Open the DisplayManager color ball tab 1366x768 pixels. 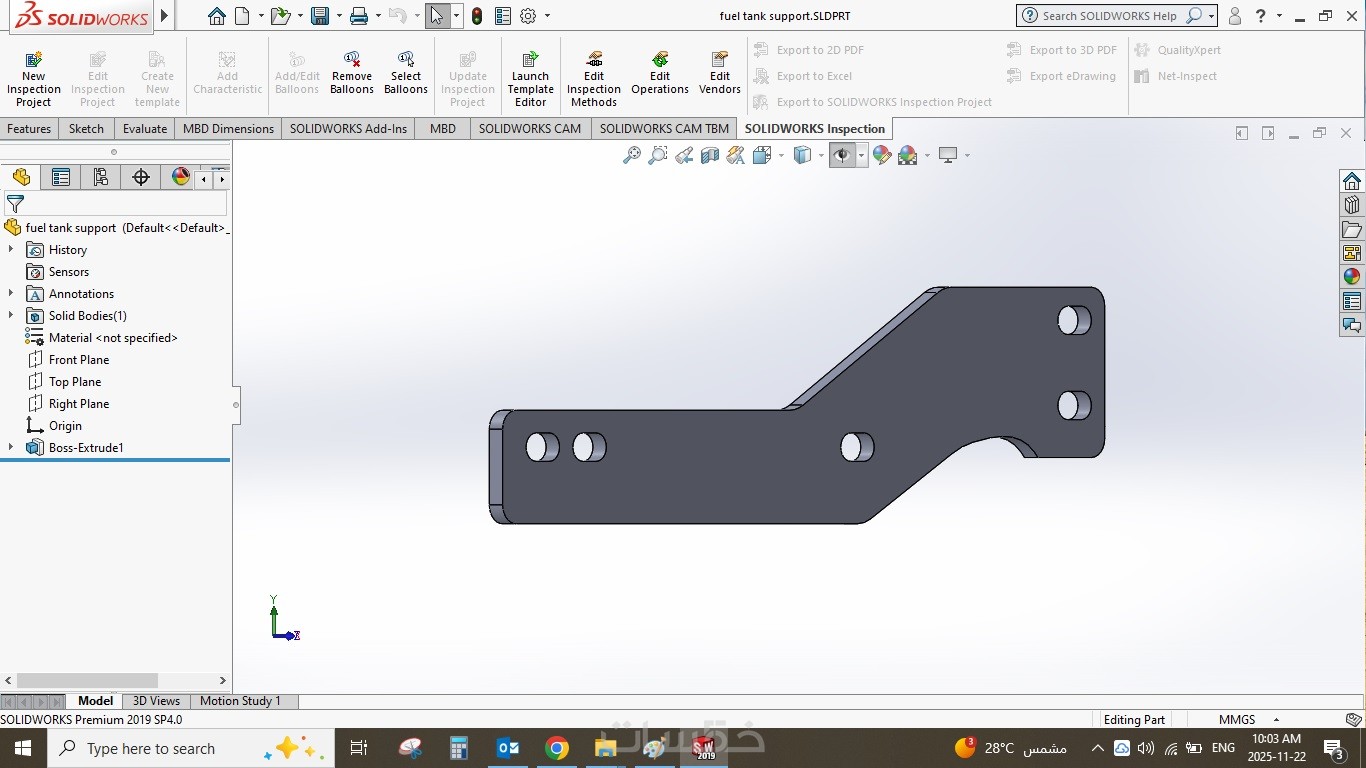coord(181,177)
